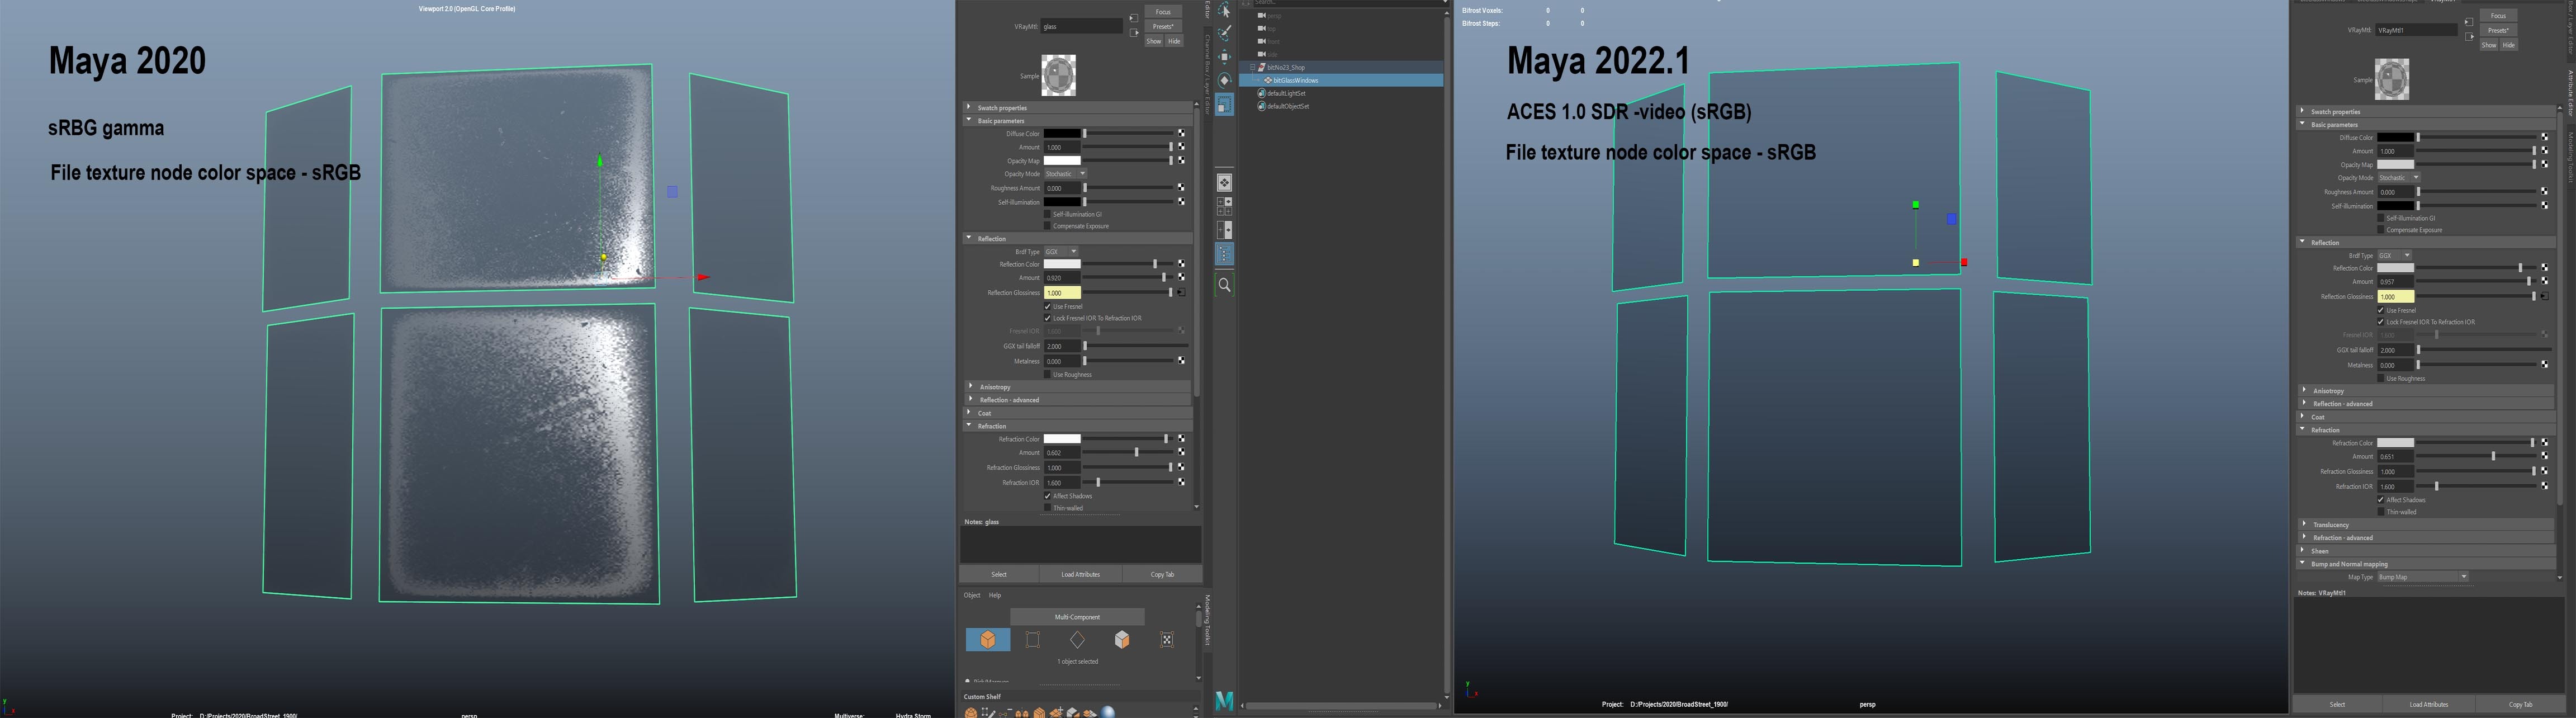
Task: Open Channel Box / Layer Editor vertical tab
Action: click(1207, 75)
